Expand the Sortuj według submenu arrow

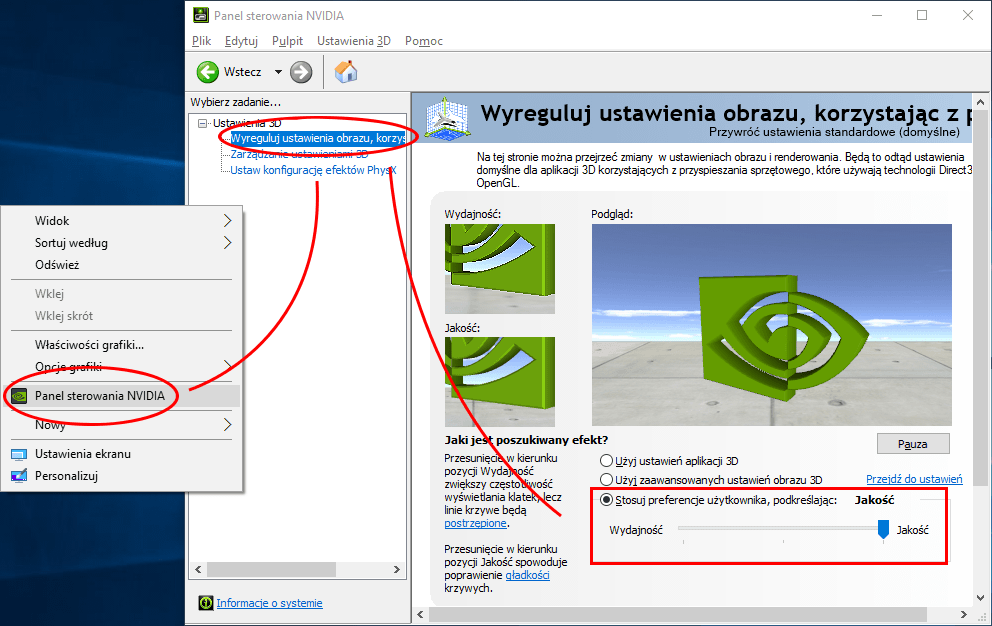pyautogui.click(x=228, y=242)
